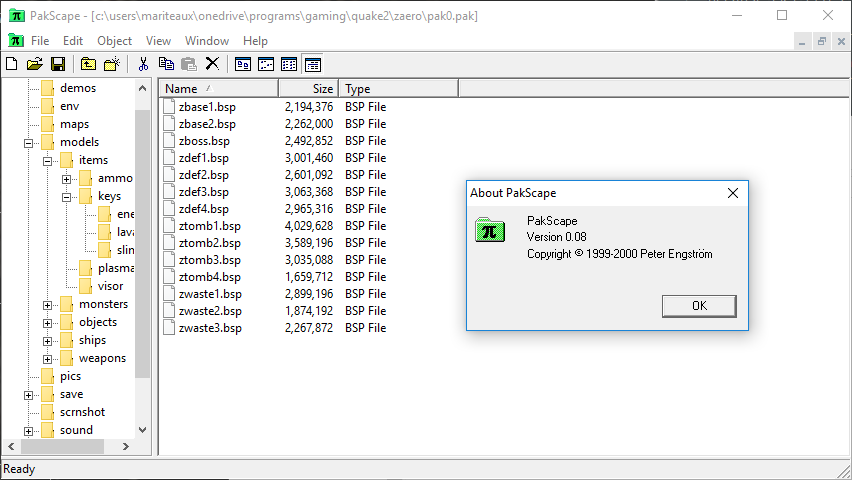Select file zdef3.bsp in list

[204, 192]
